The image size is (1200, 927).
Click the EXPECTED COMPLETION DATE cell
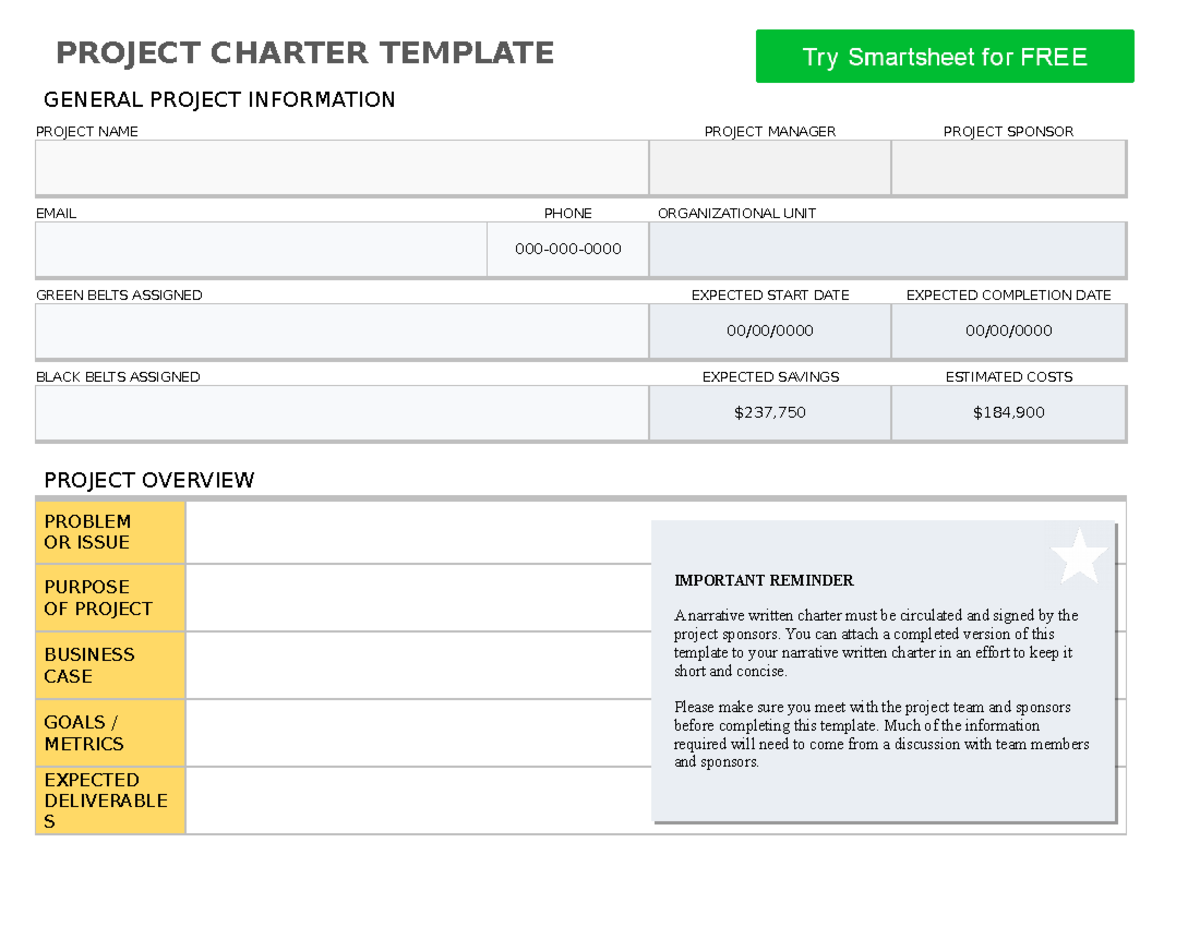coord(1009,330)
